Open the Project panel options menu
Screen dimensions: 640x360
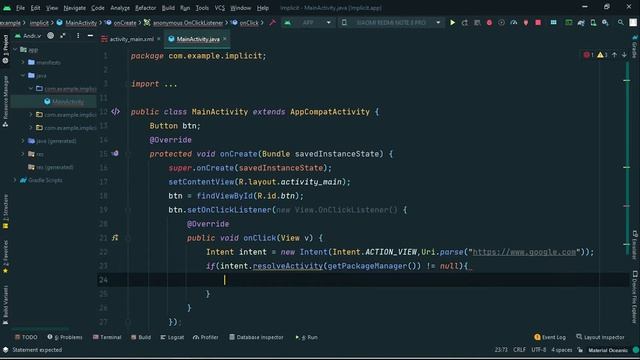[x=78, y=36]
